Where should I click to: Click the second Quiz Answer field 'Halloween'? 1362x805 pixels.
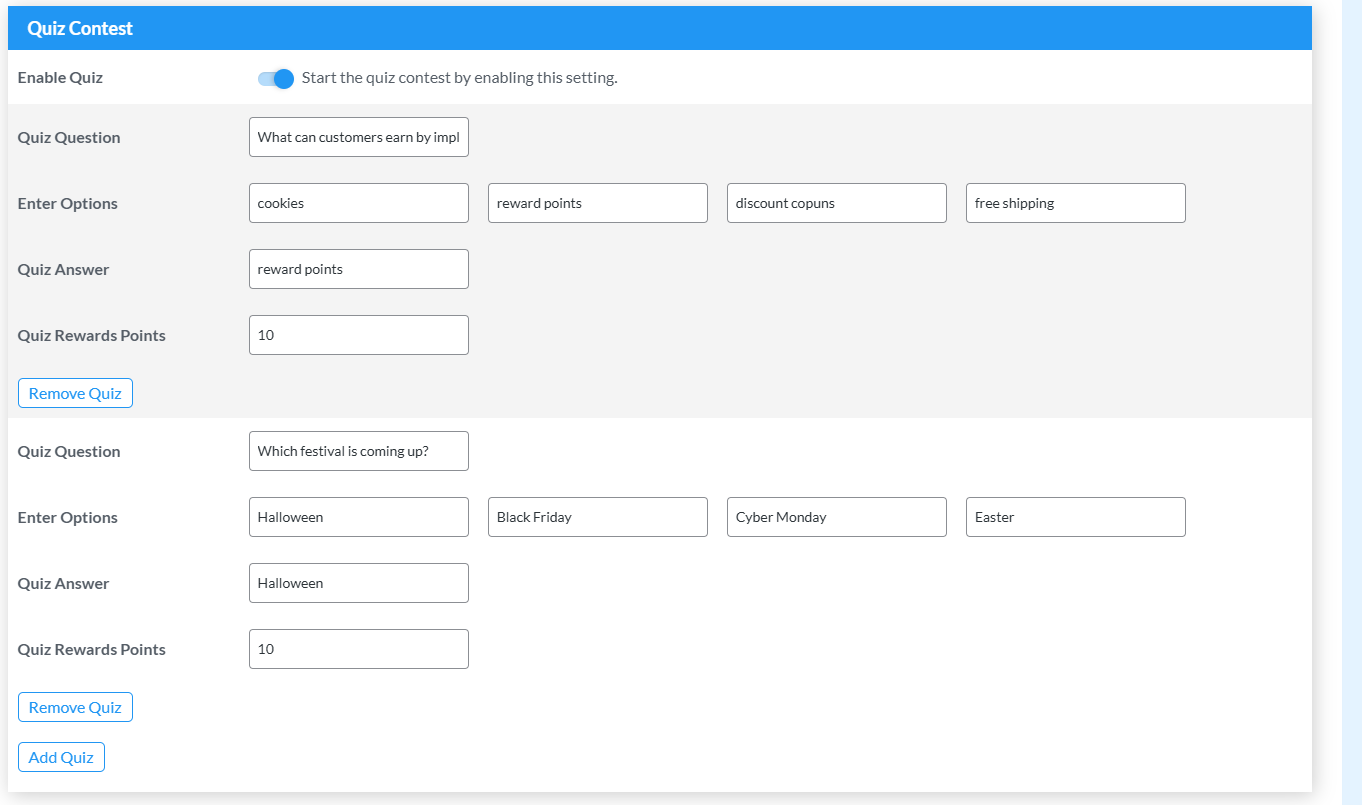(x=358, y=583)
